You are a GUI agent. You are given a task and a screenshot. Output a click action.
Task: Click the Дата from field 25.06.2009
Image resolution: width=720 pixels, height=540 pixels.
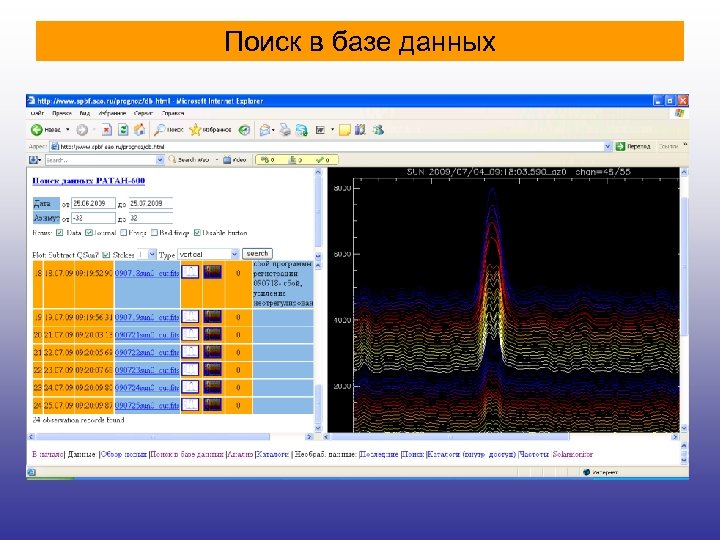coord(93,203)
